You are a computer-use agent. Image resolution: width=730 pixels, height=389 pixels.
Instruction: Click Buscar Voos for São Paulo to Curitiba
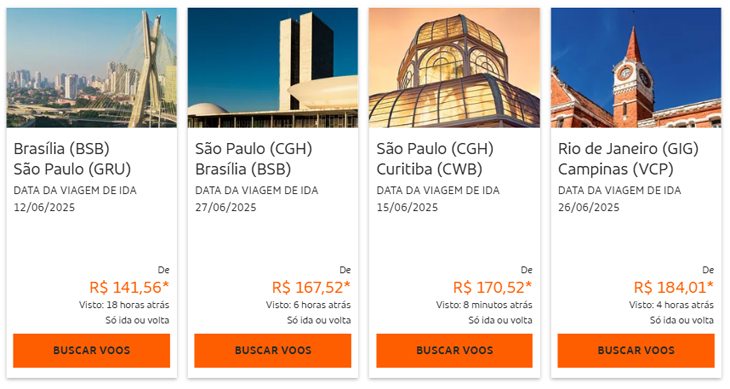click(454, 350)
